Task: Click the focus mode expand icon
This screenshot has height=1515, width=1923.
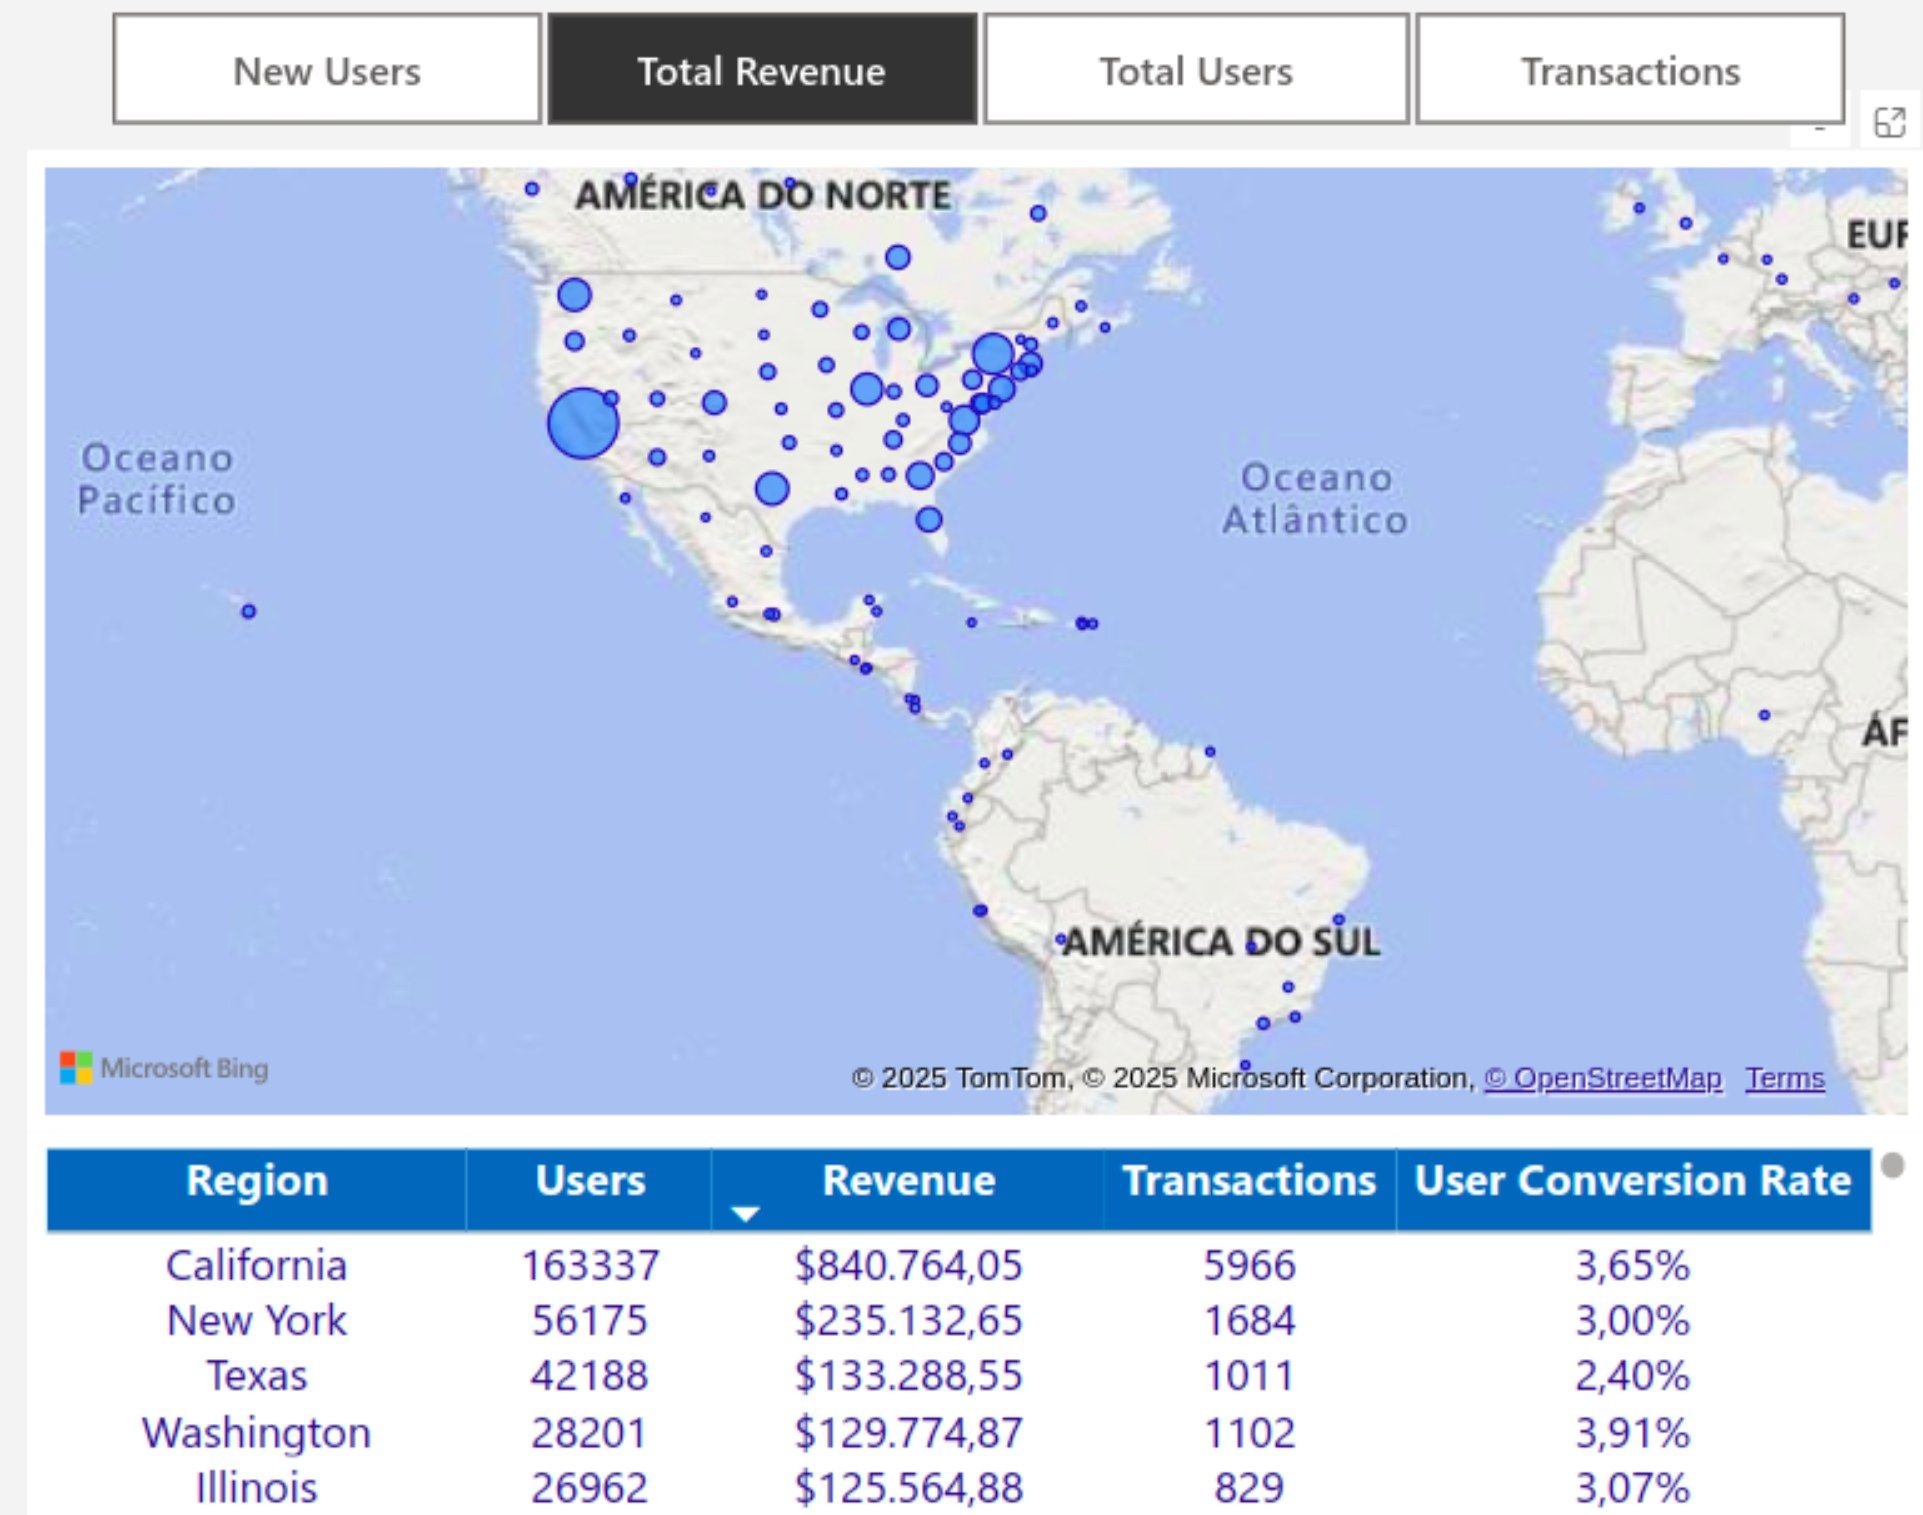Action: tap(1889, 123)
